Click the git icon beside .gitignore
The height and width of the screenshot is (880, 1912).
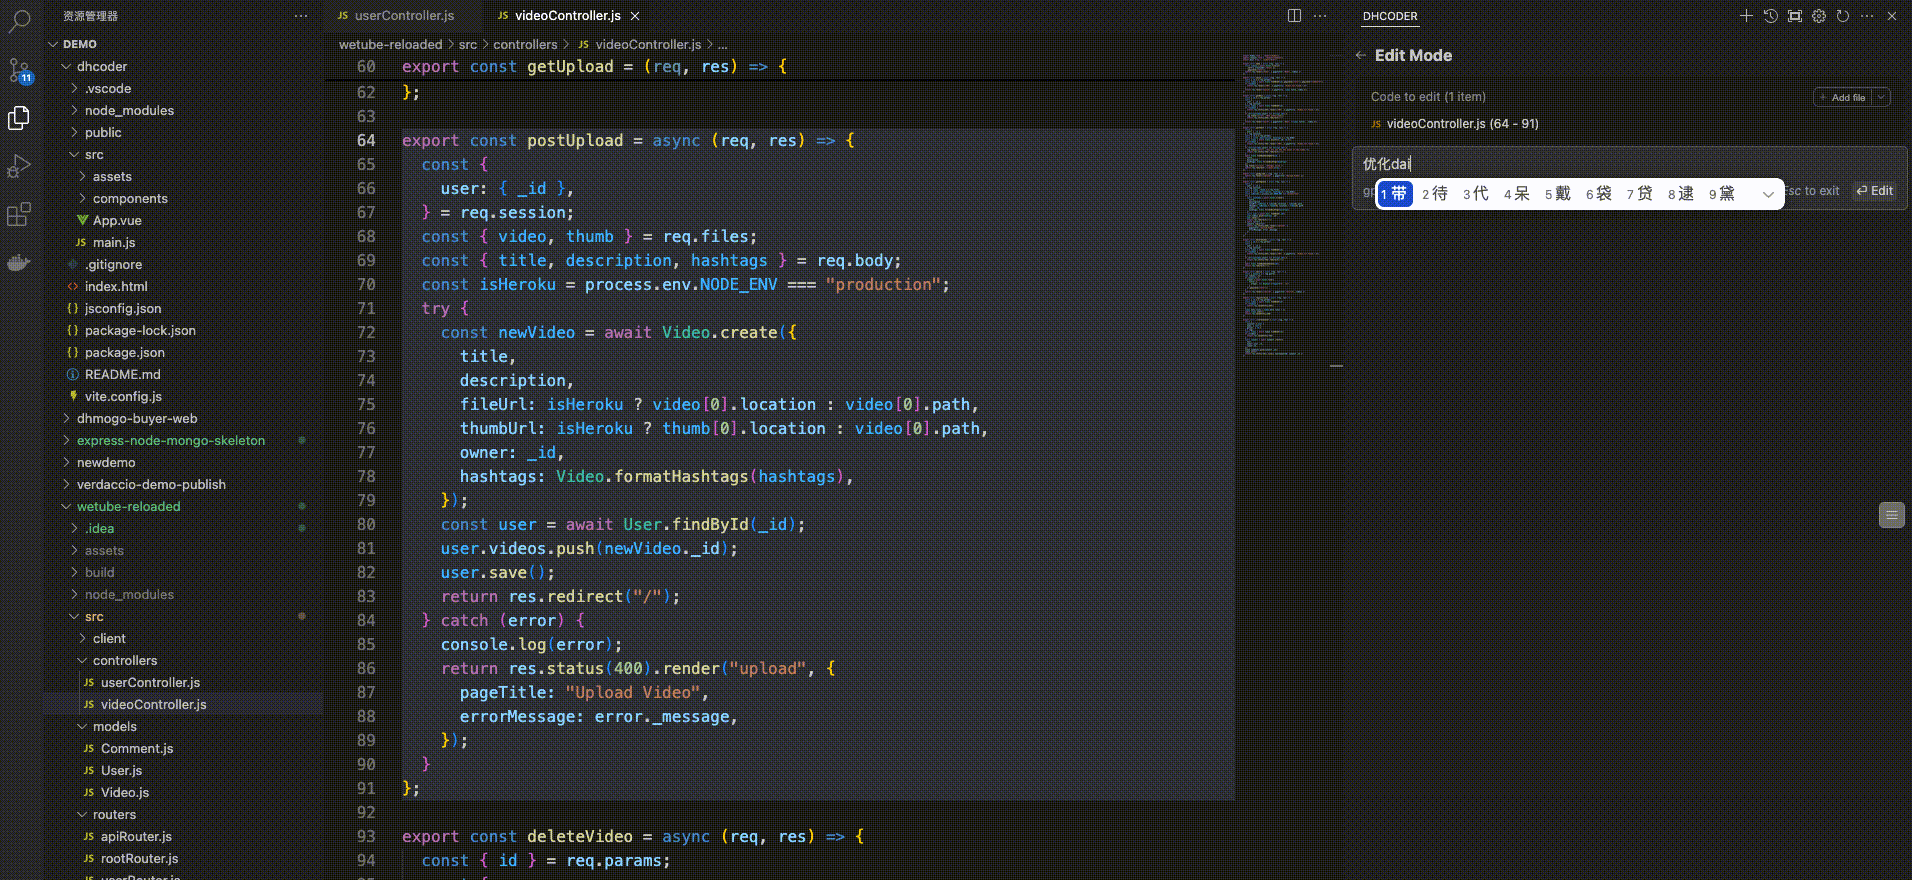tap(73, 264)
